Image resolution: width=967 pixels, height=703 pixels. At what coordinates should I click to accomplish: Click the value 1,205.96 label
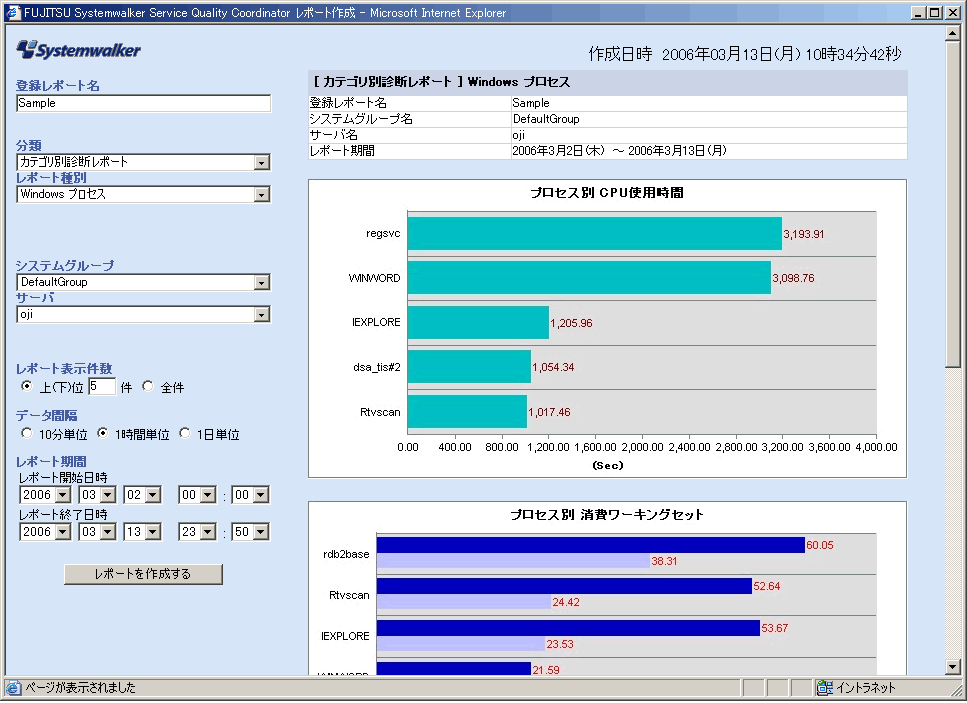coord(571,323)
